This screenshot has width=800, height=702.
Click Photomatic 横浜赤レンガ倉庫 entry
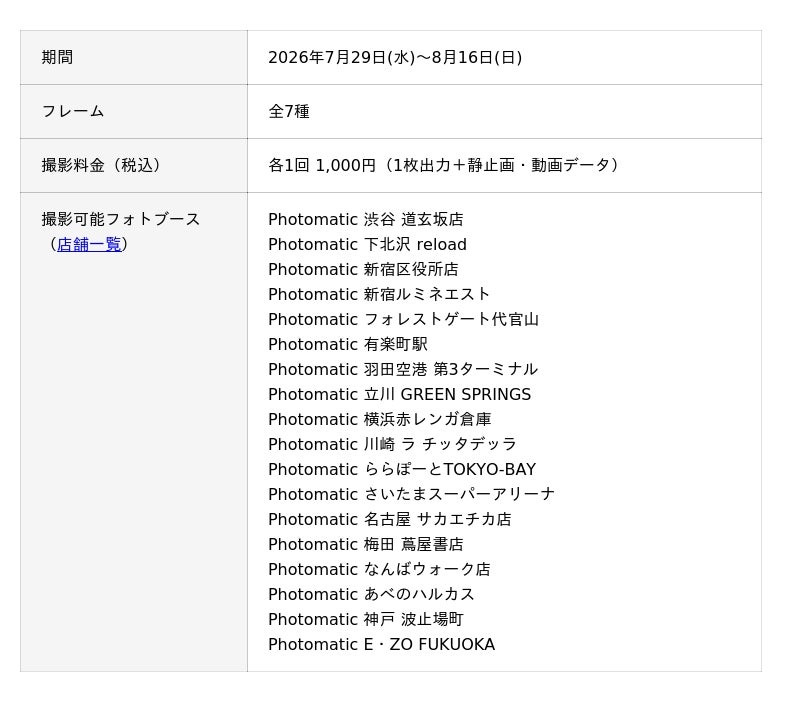[x=380, y=419]
